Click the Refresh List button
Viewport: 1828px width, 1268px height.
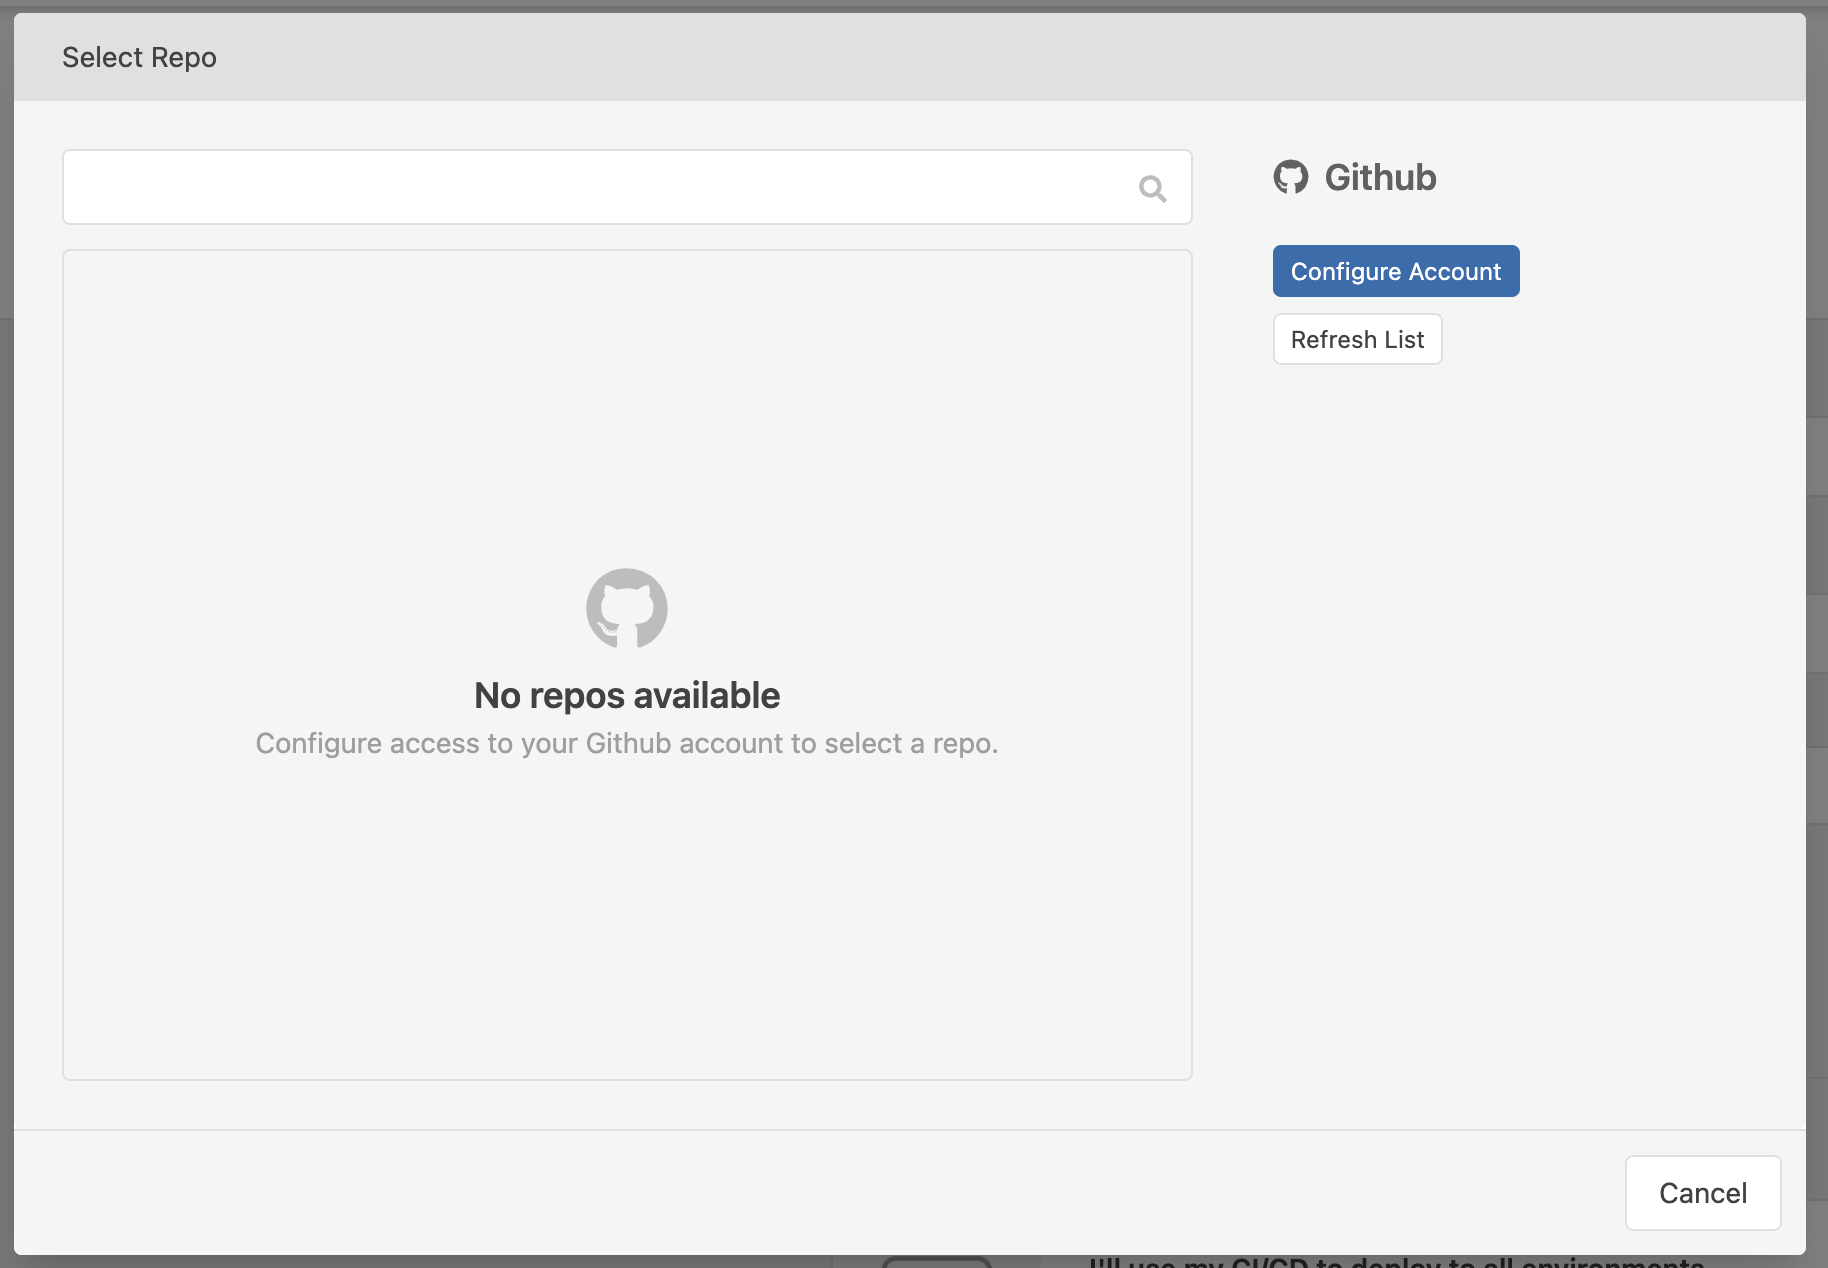1357,339
